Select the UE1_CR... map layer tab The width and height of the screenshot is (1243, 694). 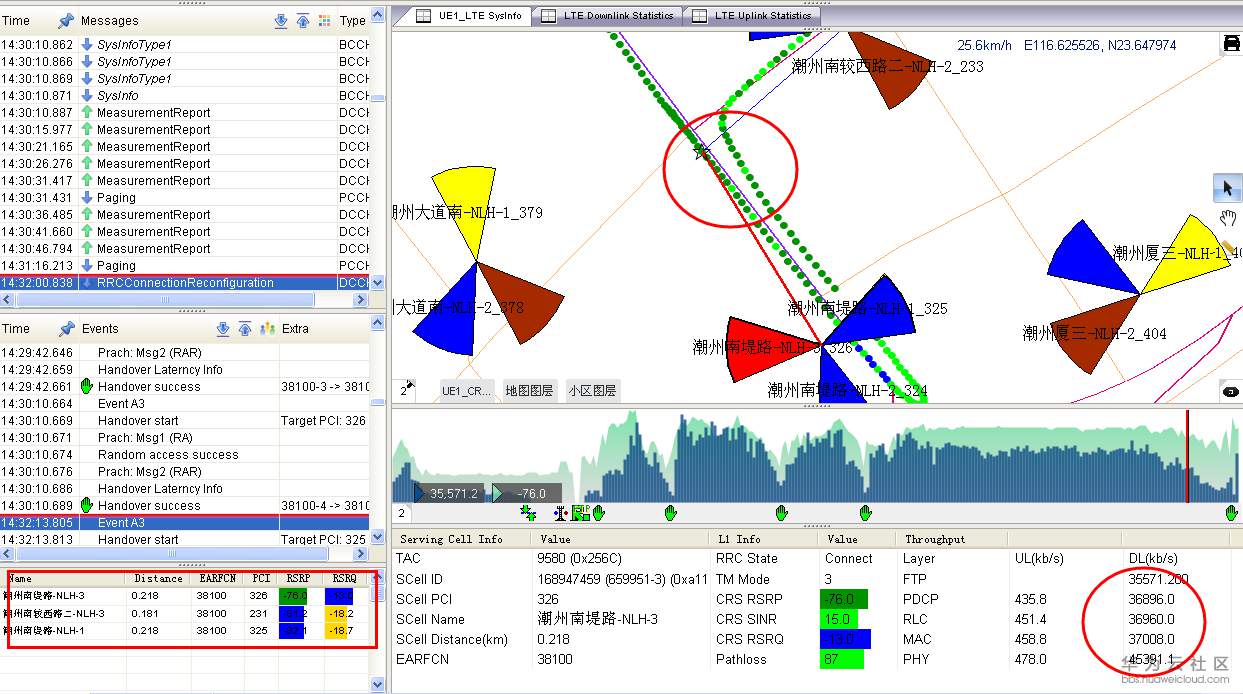coord(467,391)
